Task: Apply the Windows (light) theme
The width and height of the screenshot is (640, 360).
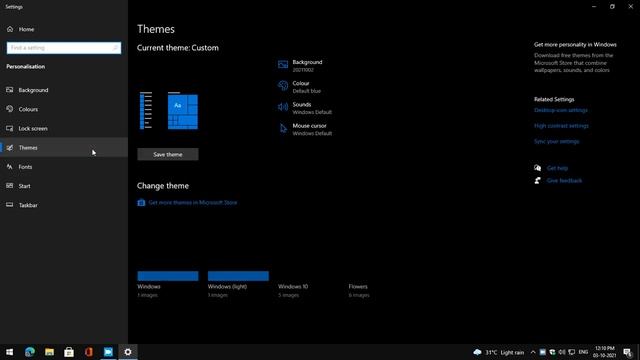Action: pyautogui.click(x=238, y=276)
